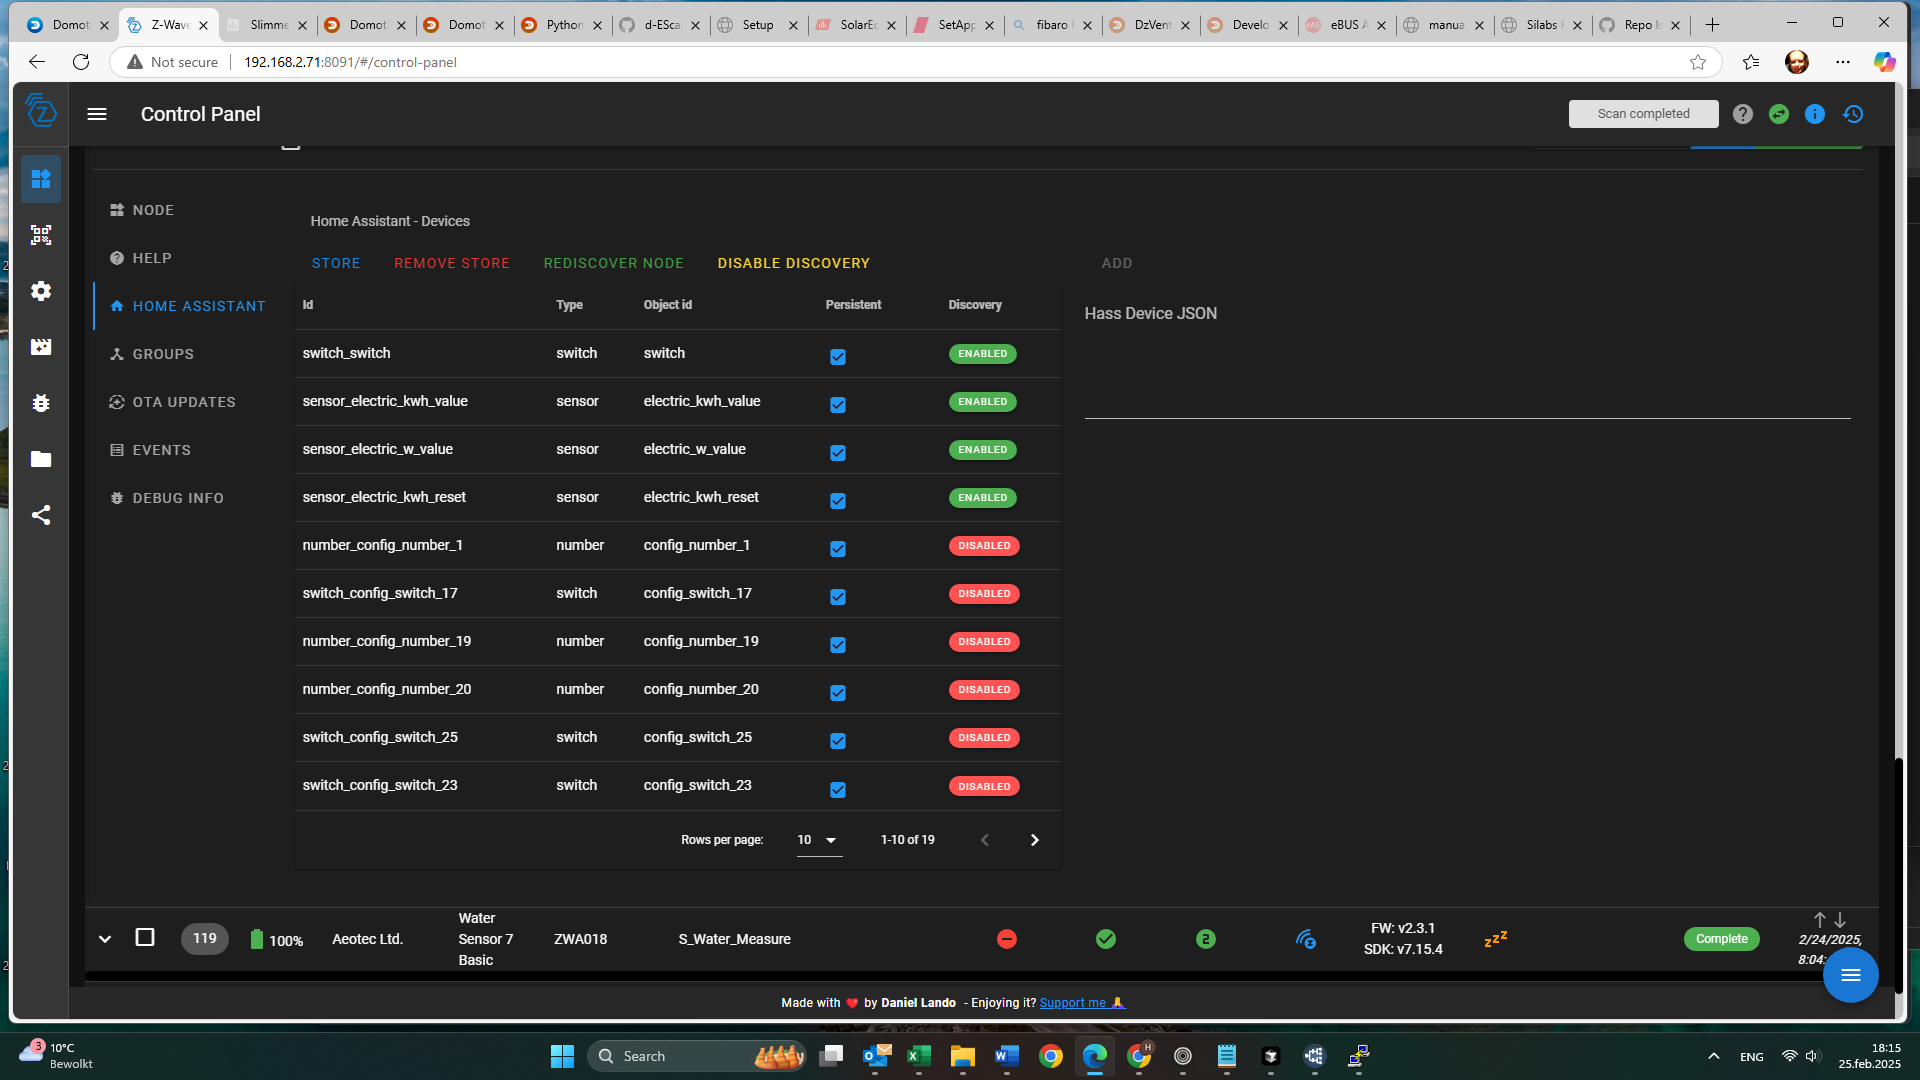
Task: Sort node column descending arrow
Action: point(1840,919)
